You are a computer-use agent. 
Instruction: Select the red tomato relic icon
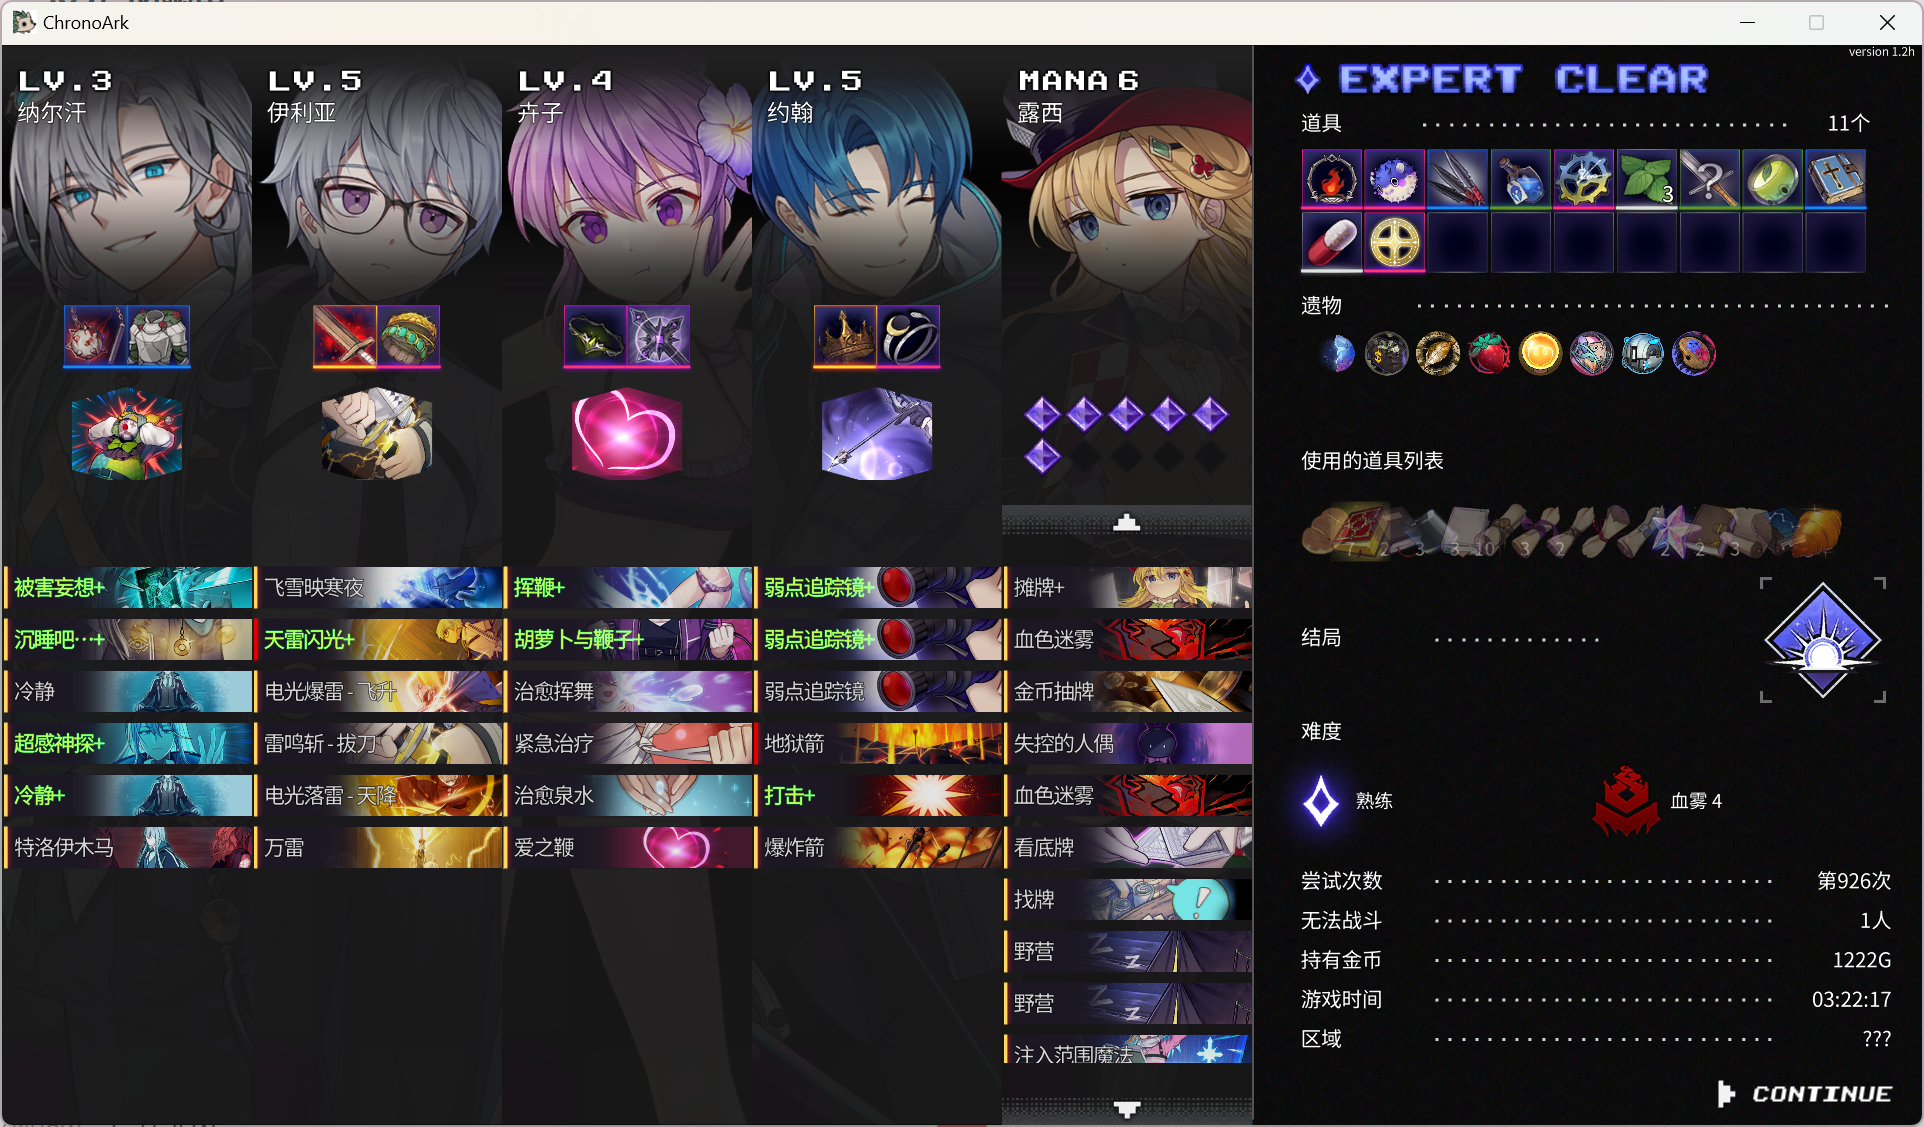(1489, 353)
